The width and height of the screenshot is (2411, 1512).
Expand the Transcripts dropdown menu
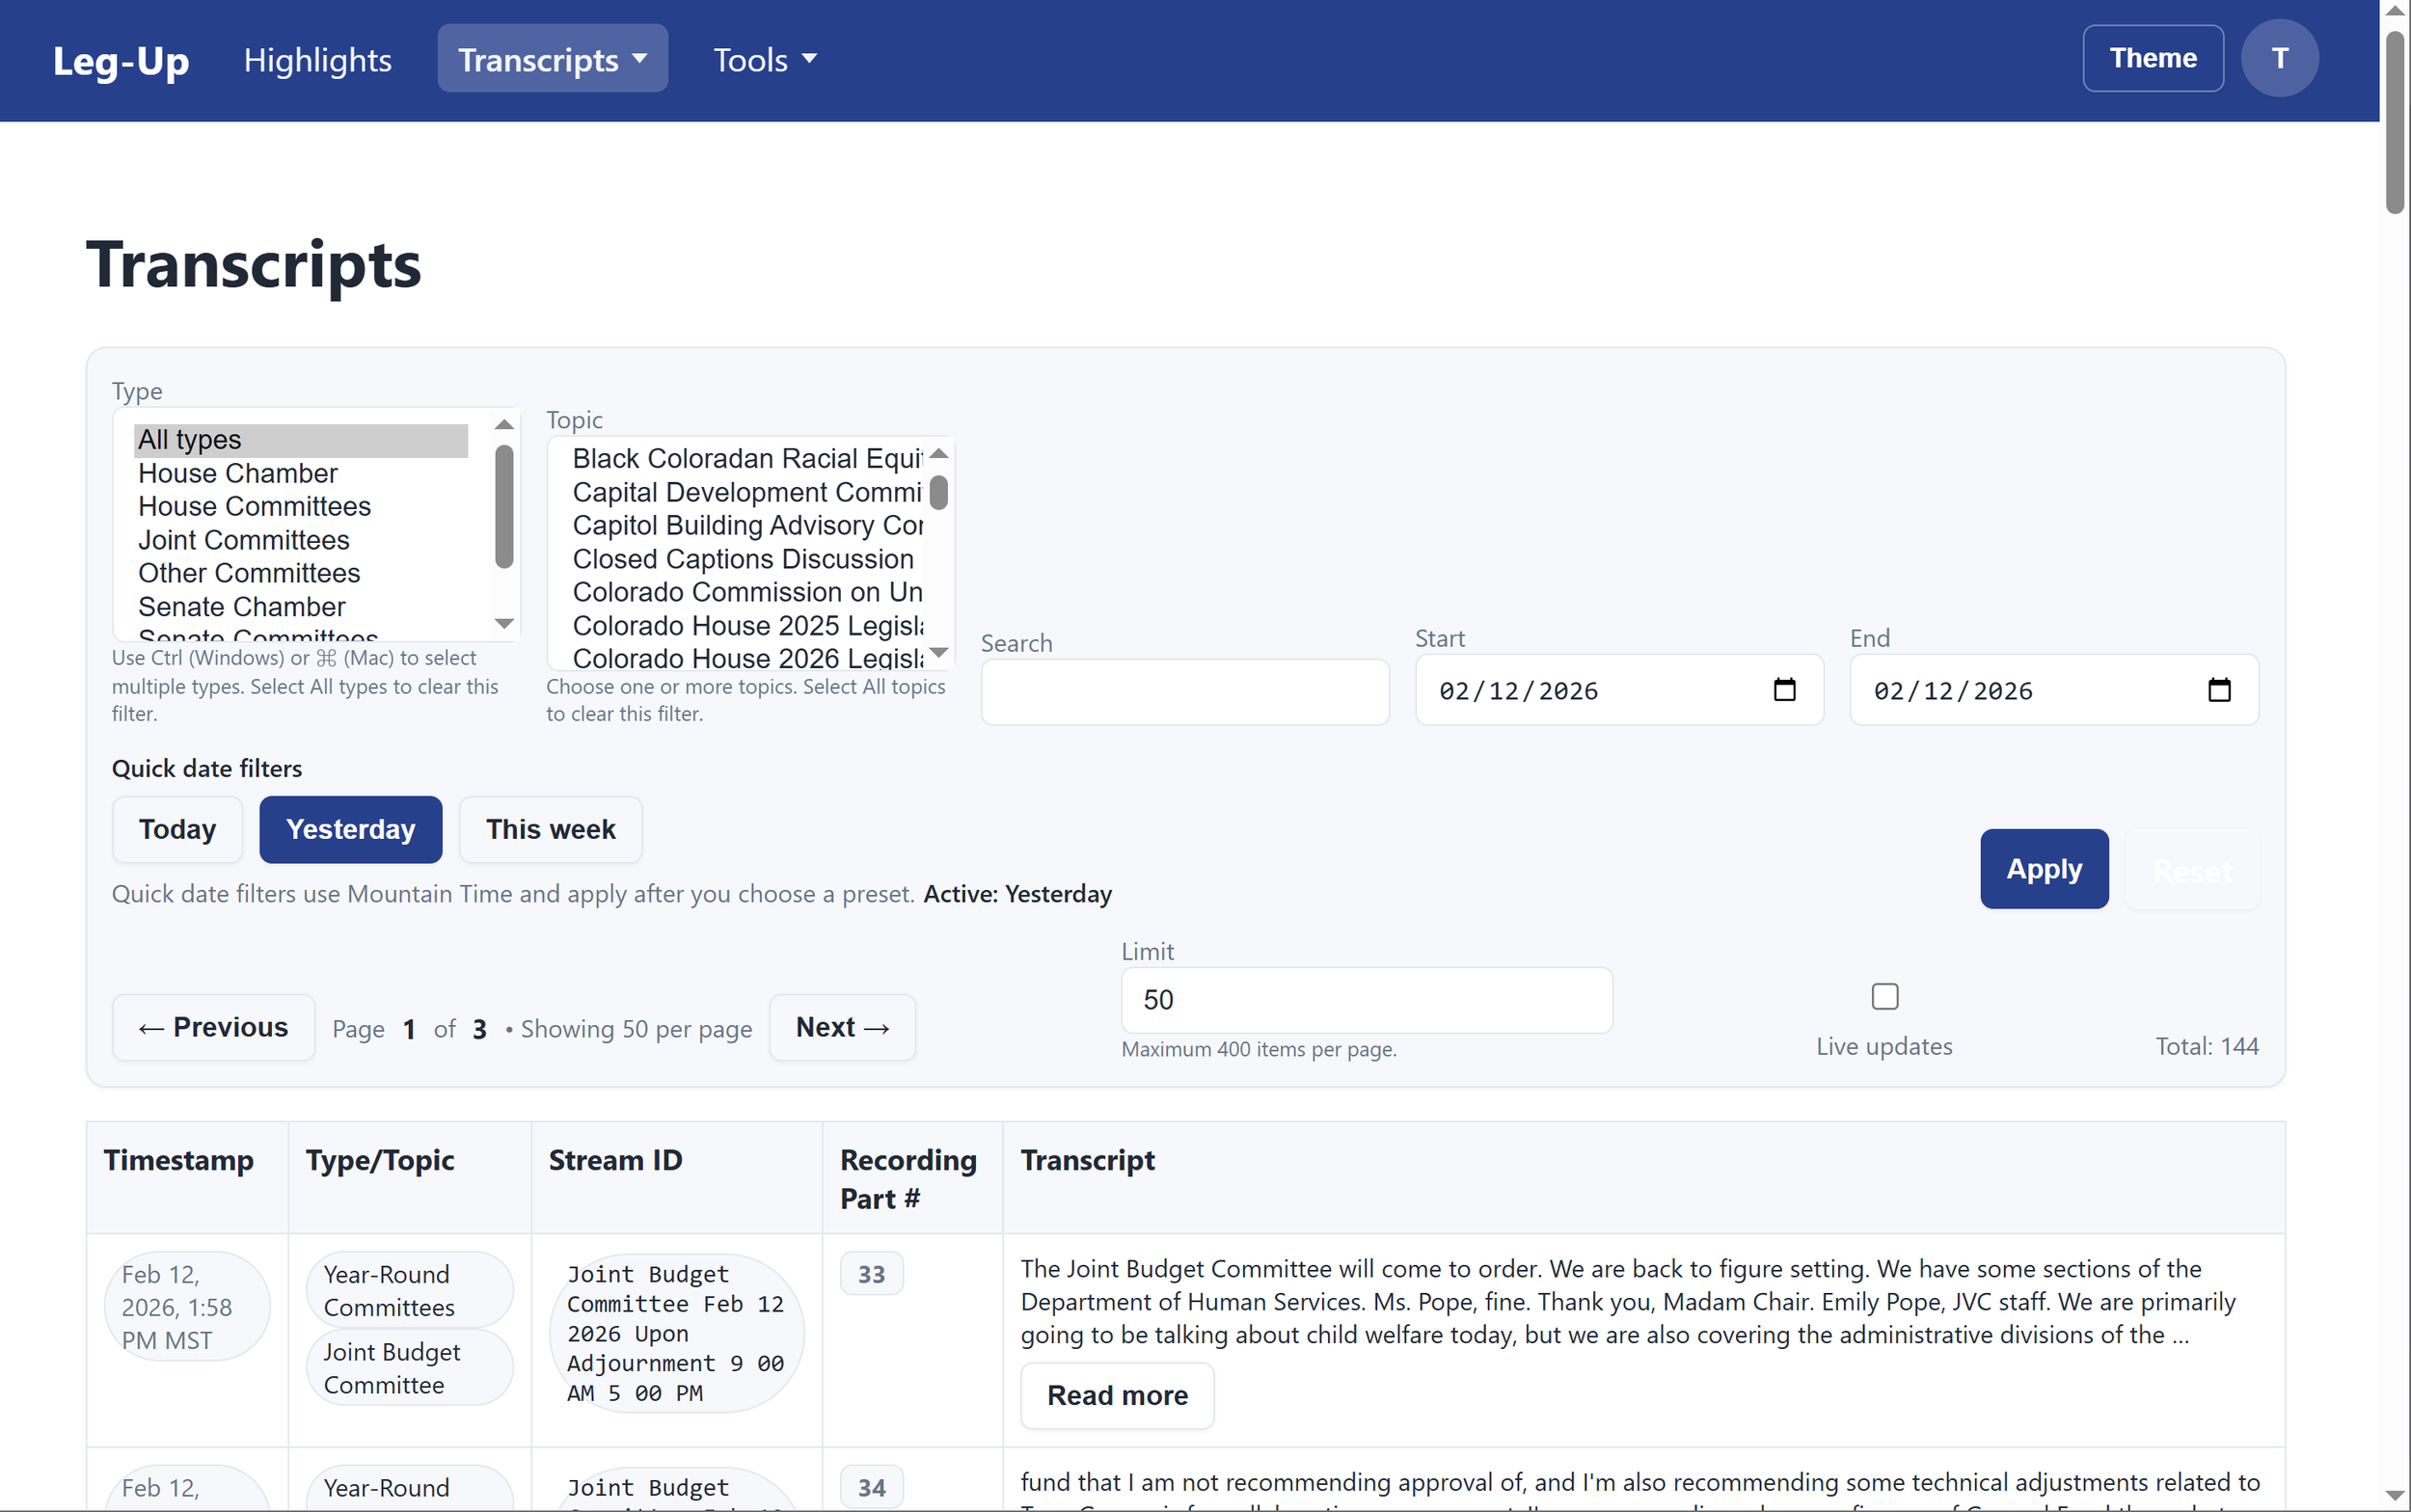[x=552, y=59]
